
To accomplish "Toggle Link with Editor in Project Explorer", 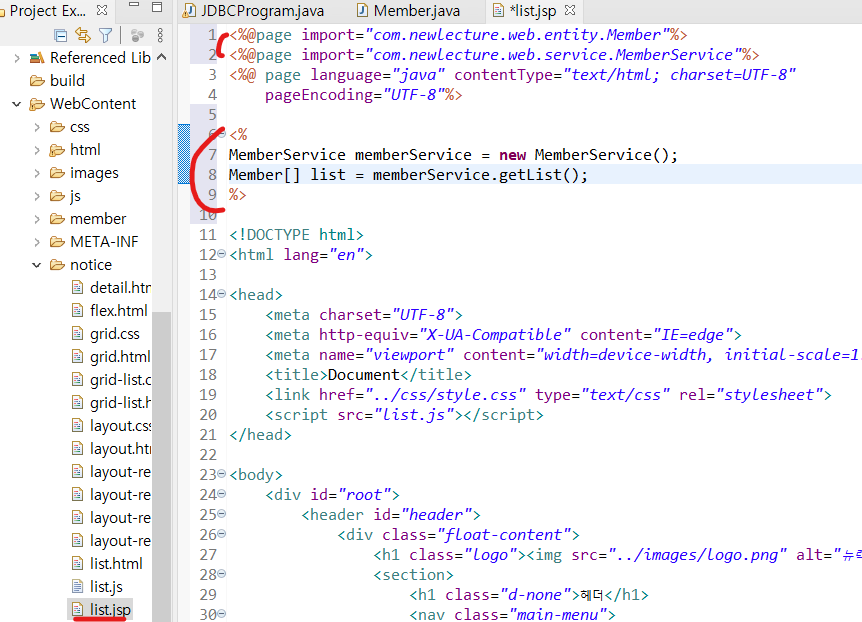I will 83,35.
